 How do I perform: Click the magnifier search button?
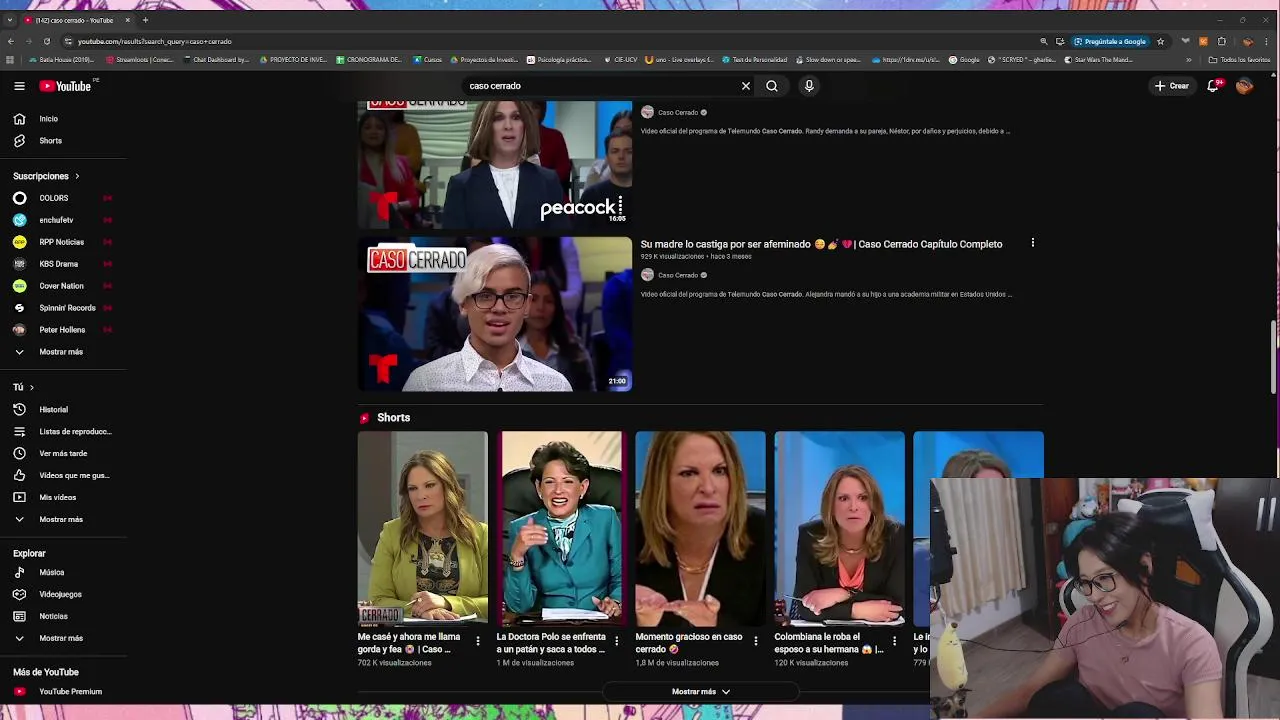pos(772,86)
